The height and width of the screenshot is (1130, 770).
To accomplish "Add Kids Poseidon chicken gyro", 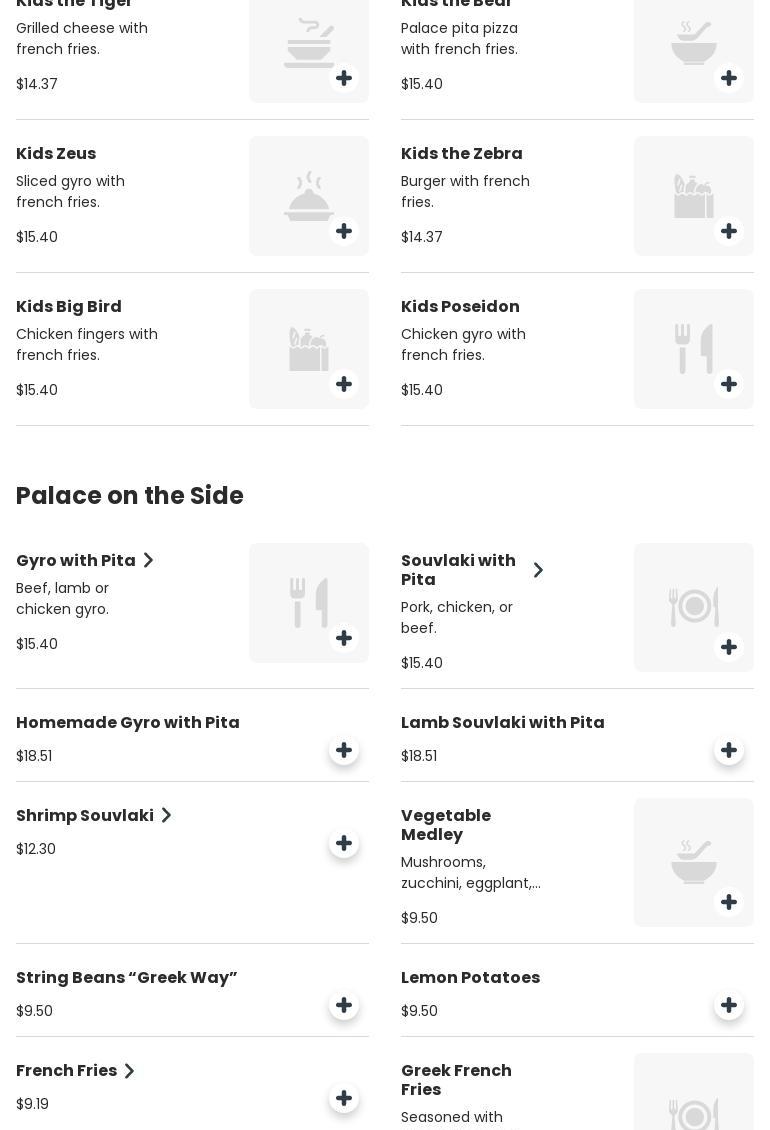I will [729, 384].
